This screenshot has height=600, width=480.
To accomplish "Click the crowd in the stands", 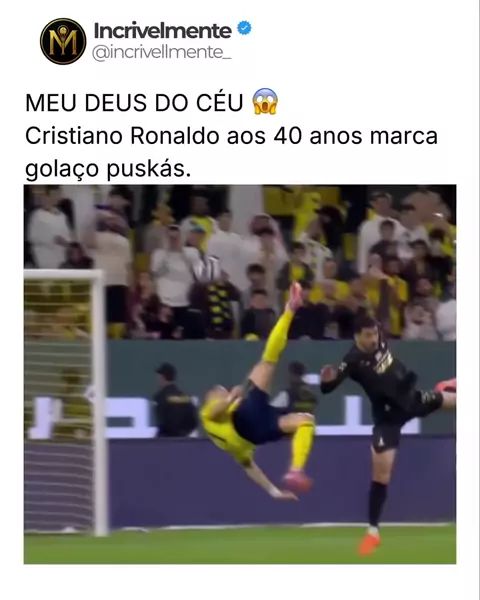I will click(240, 262).
